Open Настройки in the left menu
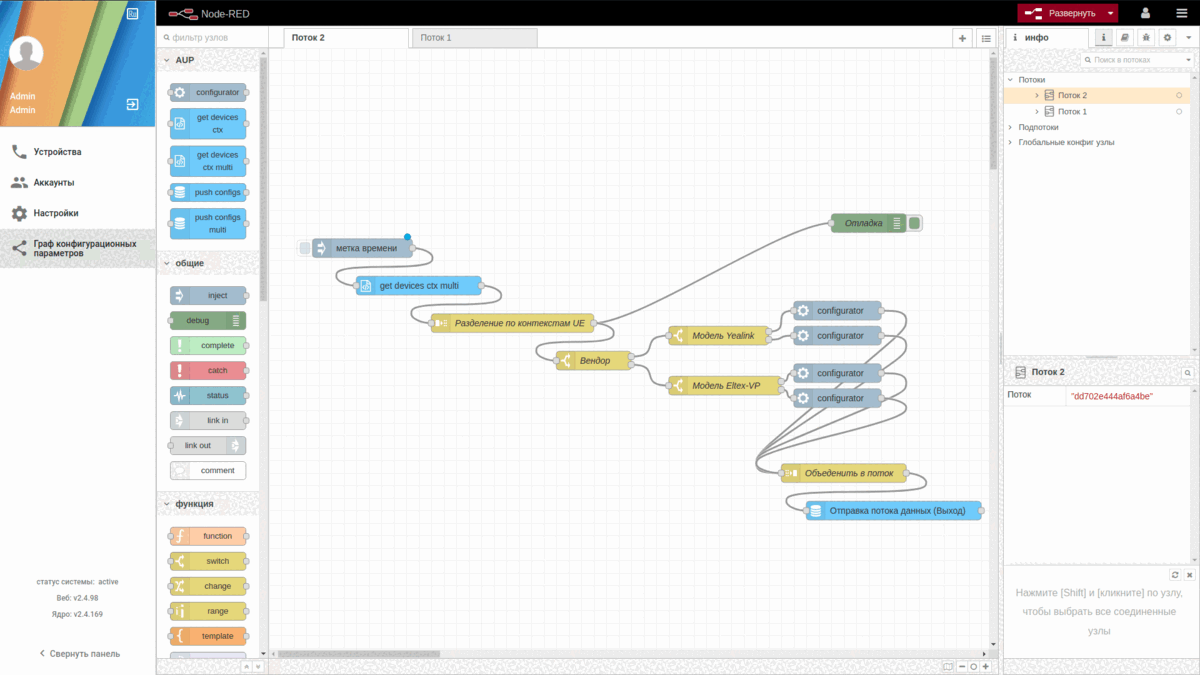The height and width of the screenshot is (675, 1200). tap(77, 213)
